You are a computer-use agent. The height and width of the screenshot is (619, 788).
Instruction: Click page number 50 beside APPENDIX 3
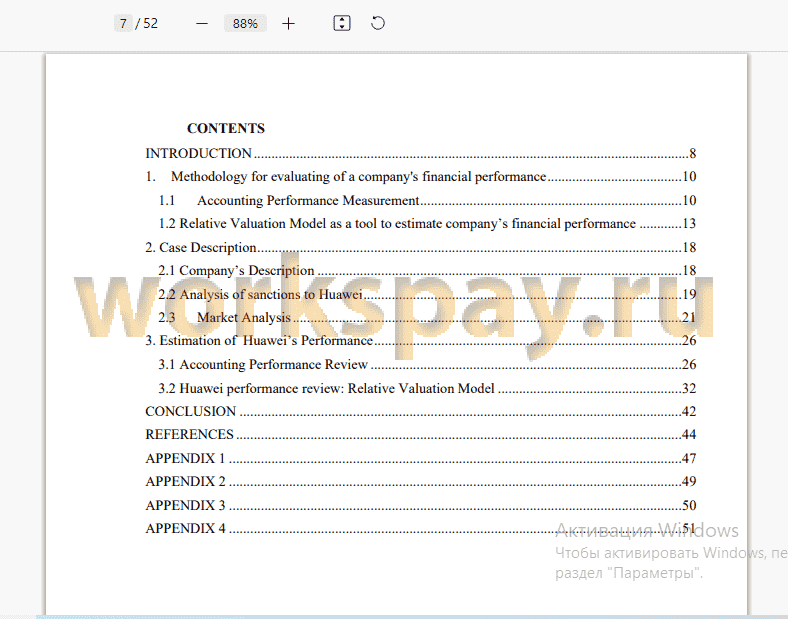[689, 505]
